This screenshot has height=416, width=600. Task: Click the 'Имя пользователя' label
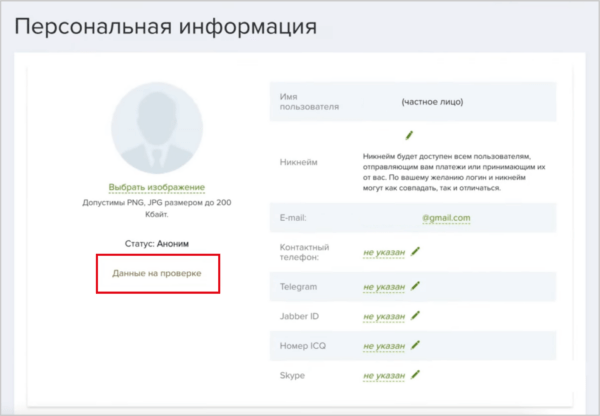pos(309,102)
